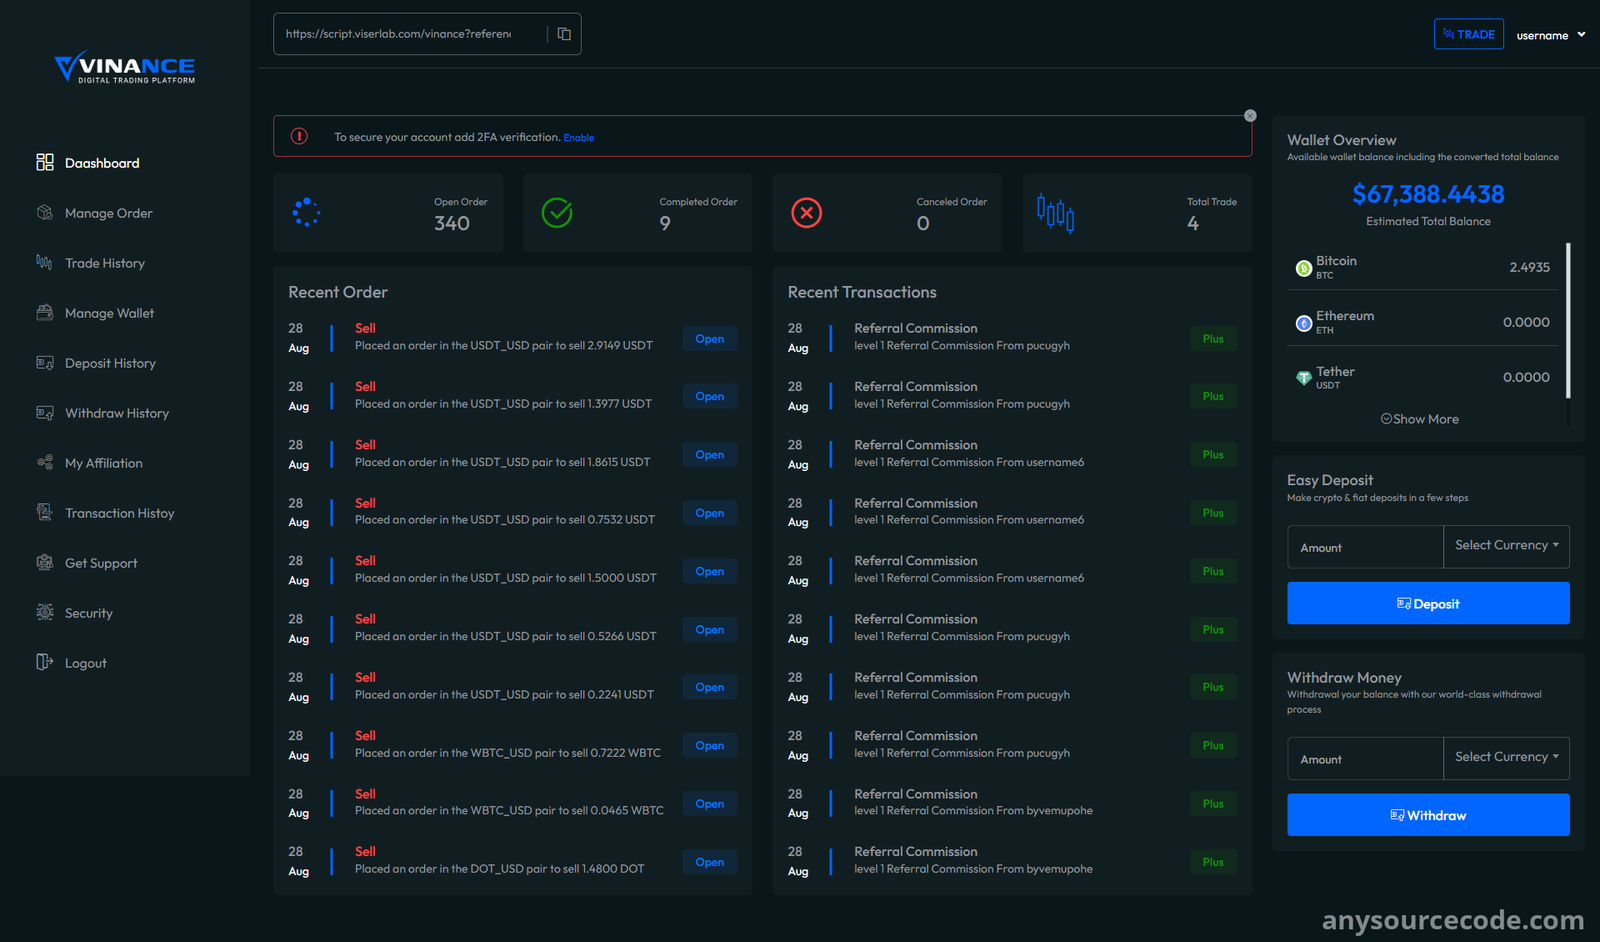Click order text selling 0.0465 WBTC

tap(509, 811)
